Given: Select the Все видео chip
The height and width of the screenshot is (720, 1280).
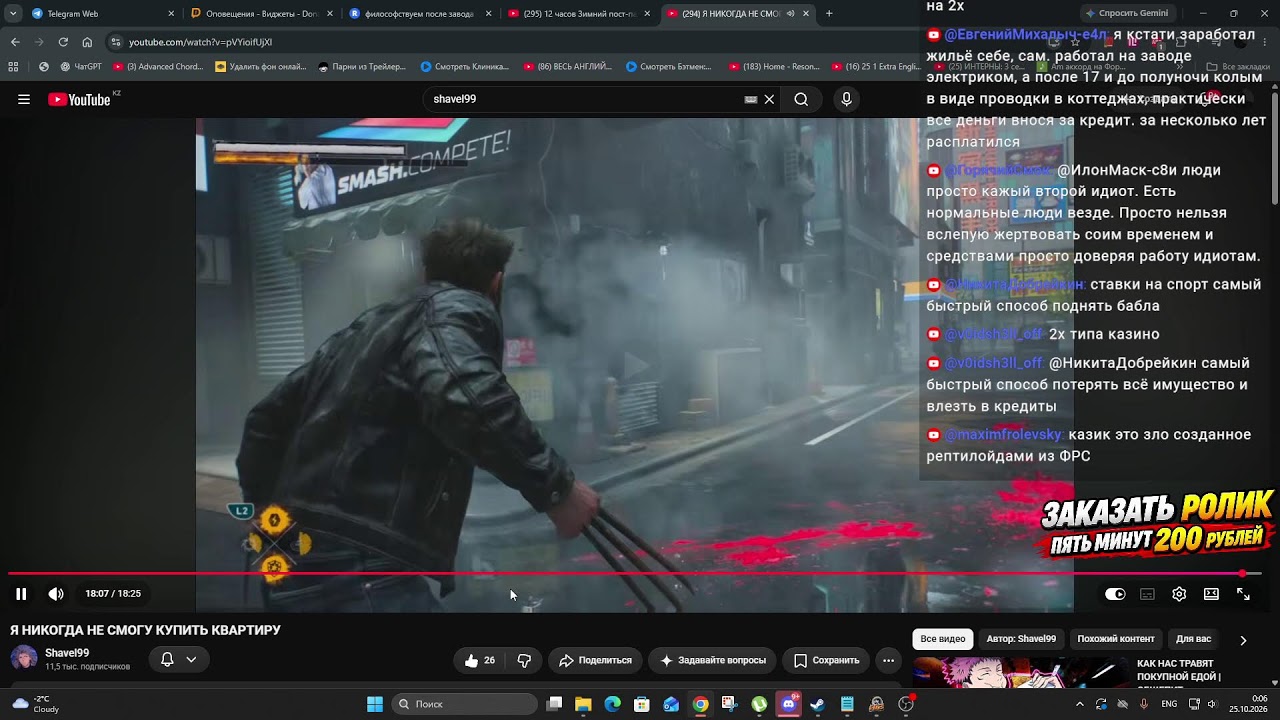Looking at the screenshot, I should [x=943, y=639].
